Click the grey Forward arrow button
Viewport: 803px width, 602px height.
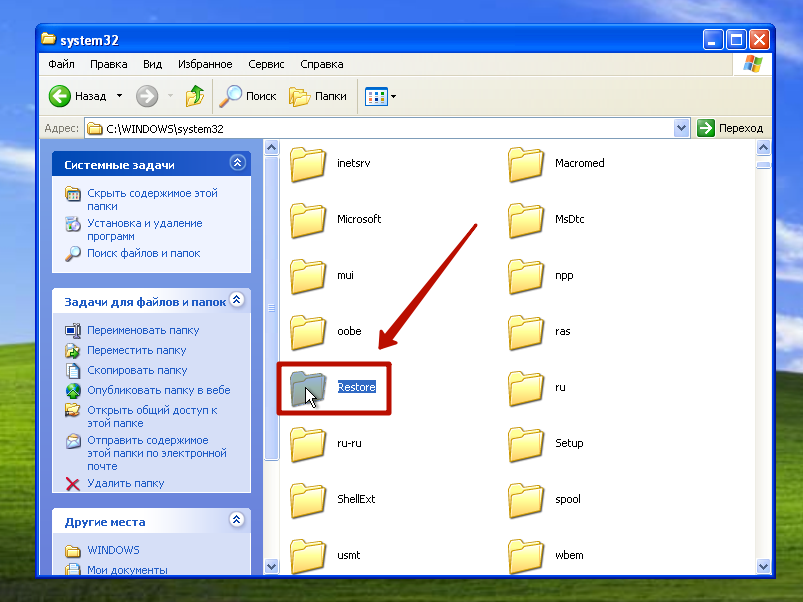147,96
